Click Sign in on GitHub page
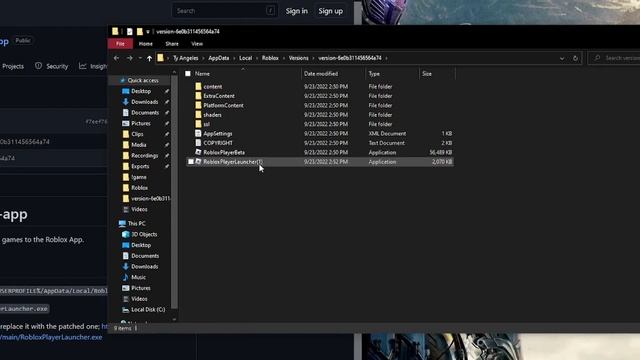Image resolution: width=640 pixels, height=360 pixels. pos(297,11)
